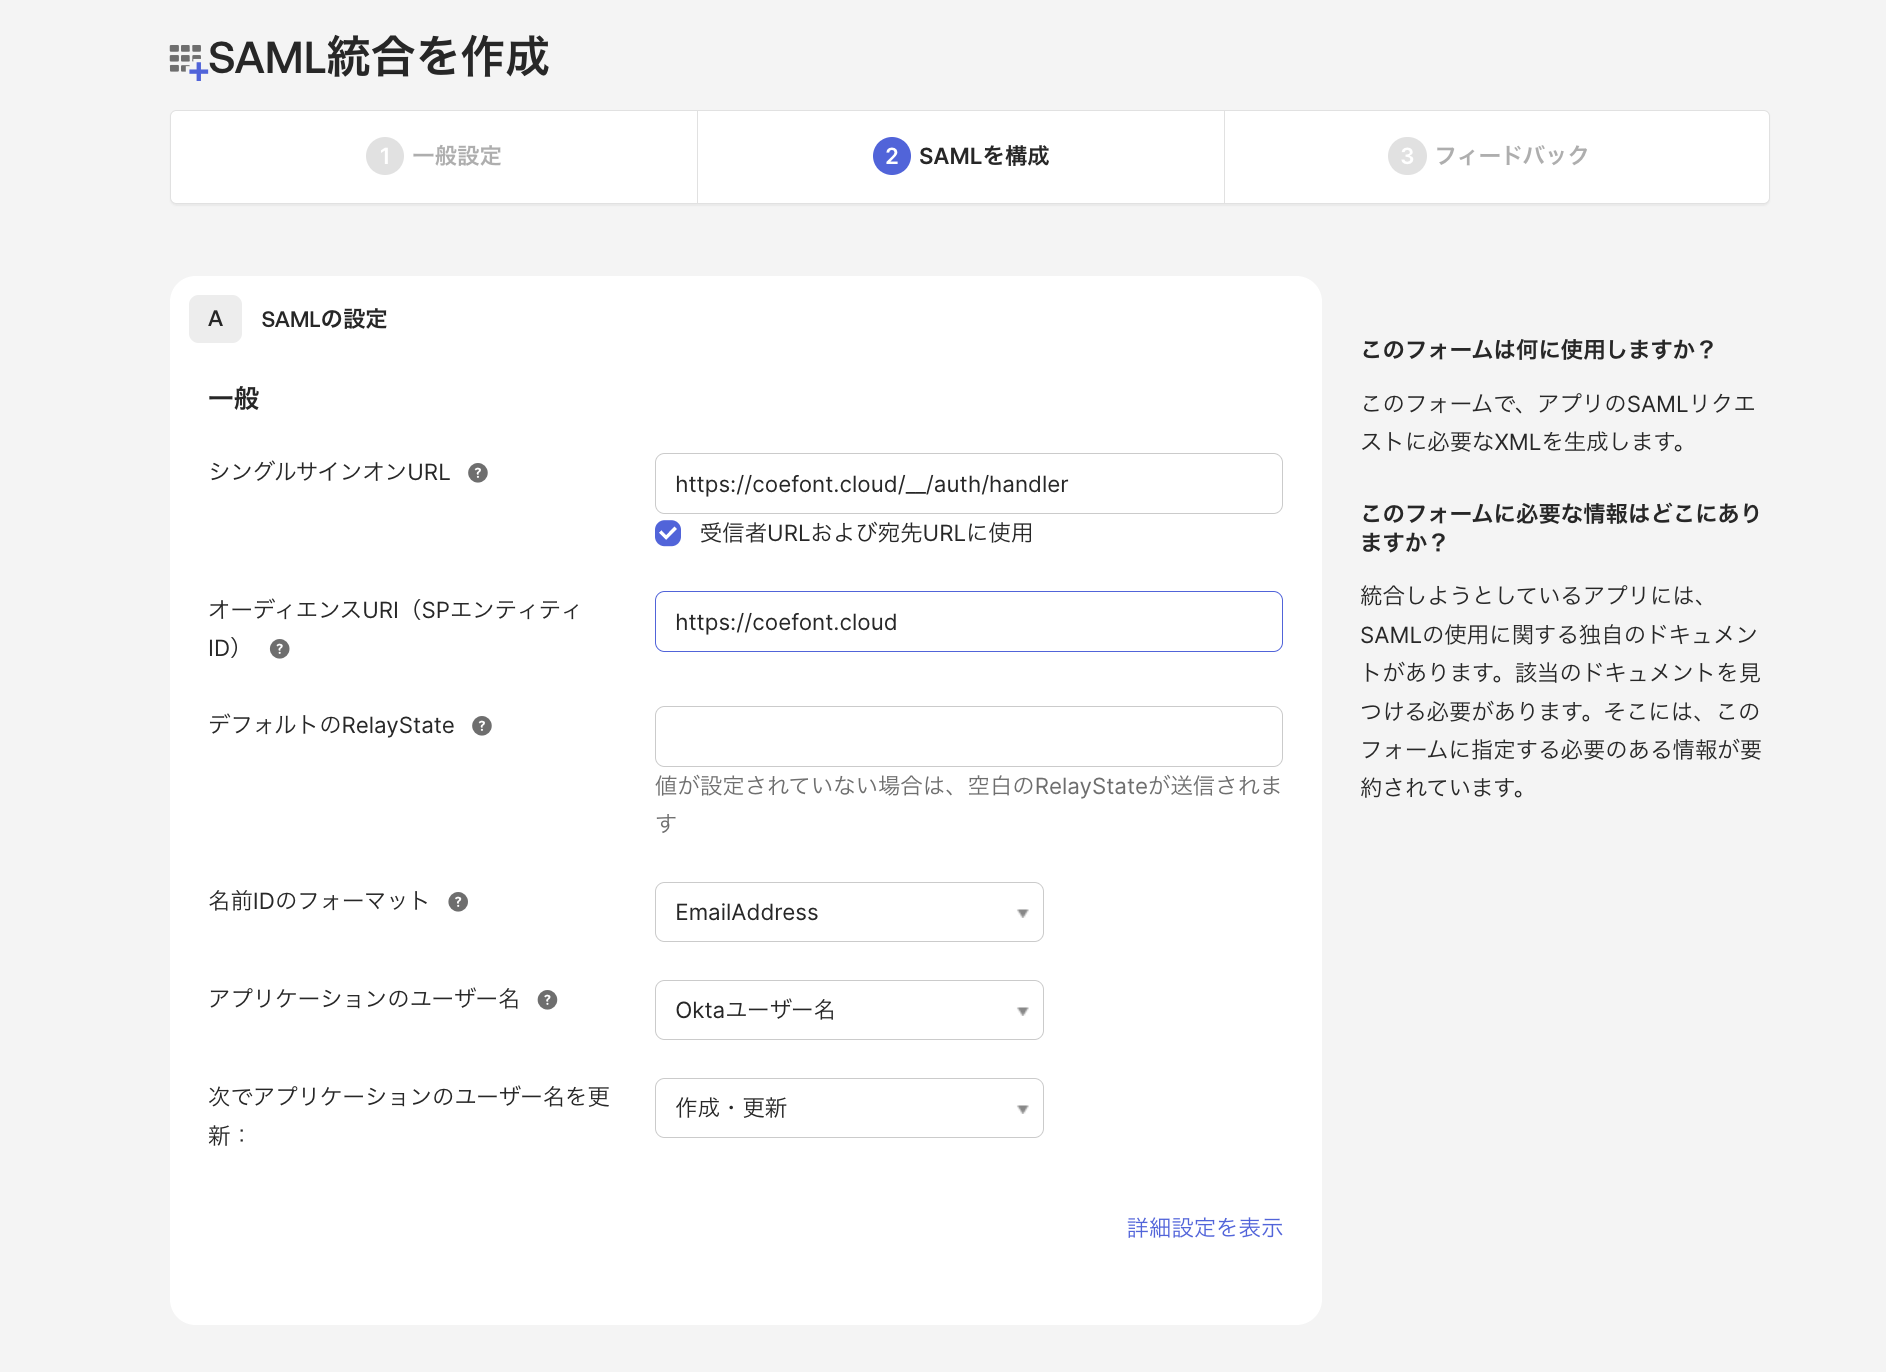Click step 3 circle in wizard

1407,156
